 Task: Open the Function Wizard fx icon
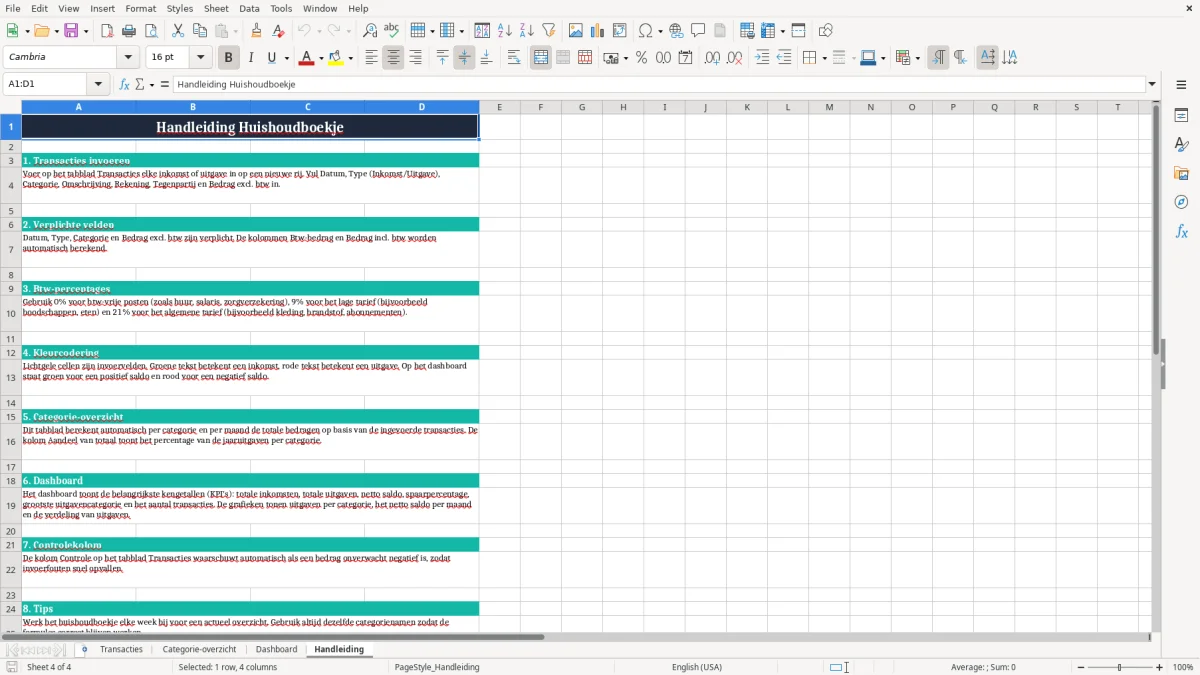point(125,84)
